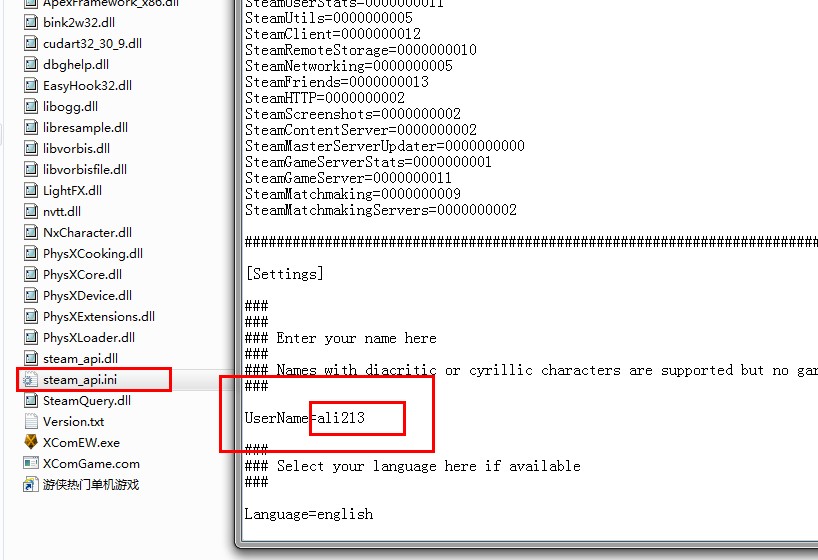Click the libogg.dll file icon
Image resolution: width=818 pixels, height=560 pixels.
point(31,106)
